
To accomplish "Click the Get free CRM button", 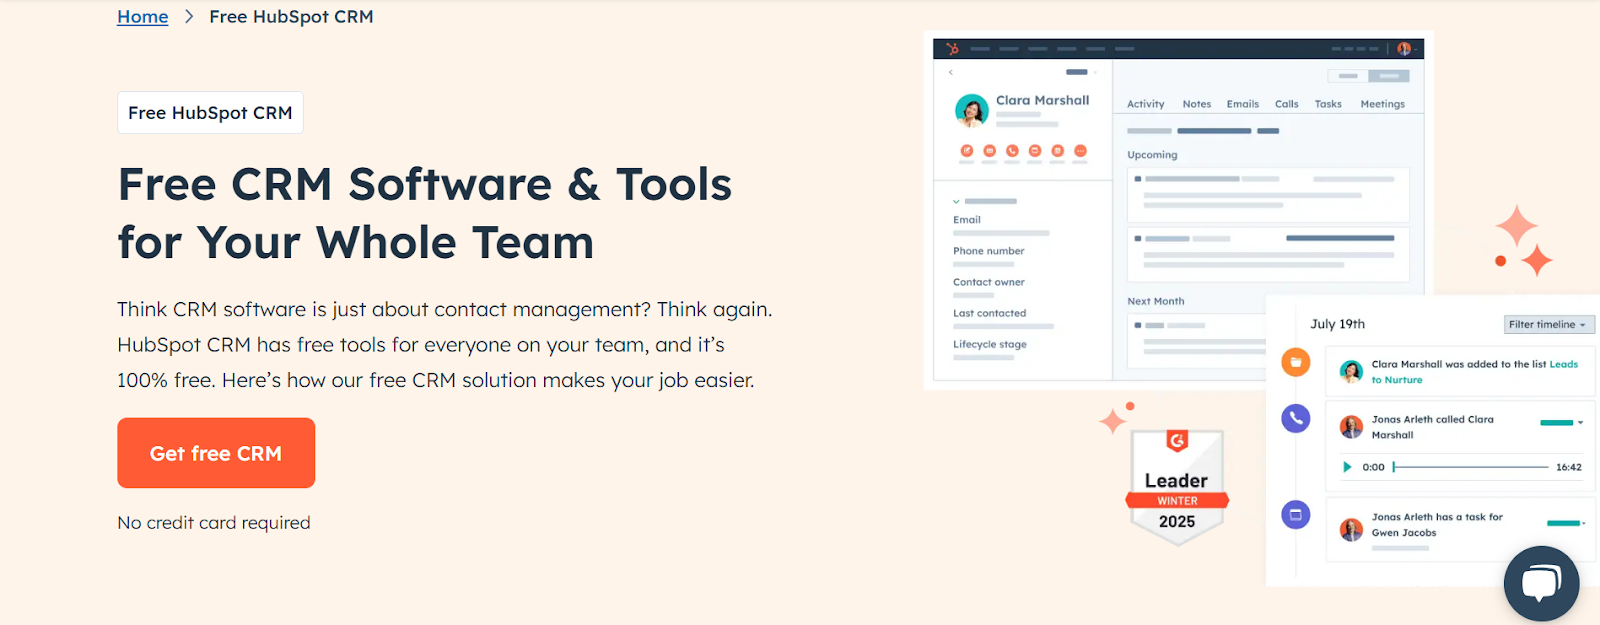I will click(x=216, y=453).
